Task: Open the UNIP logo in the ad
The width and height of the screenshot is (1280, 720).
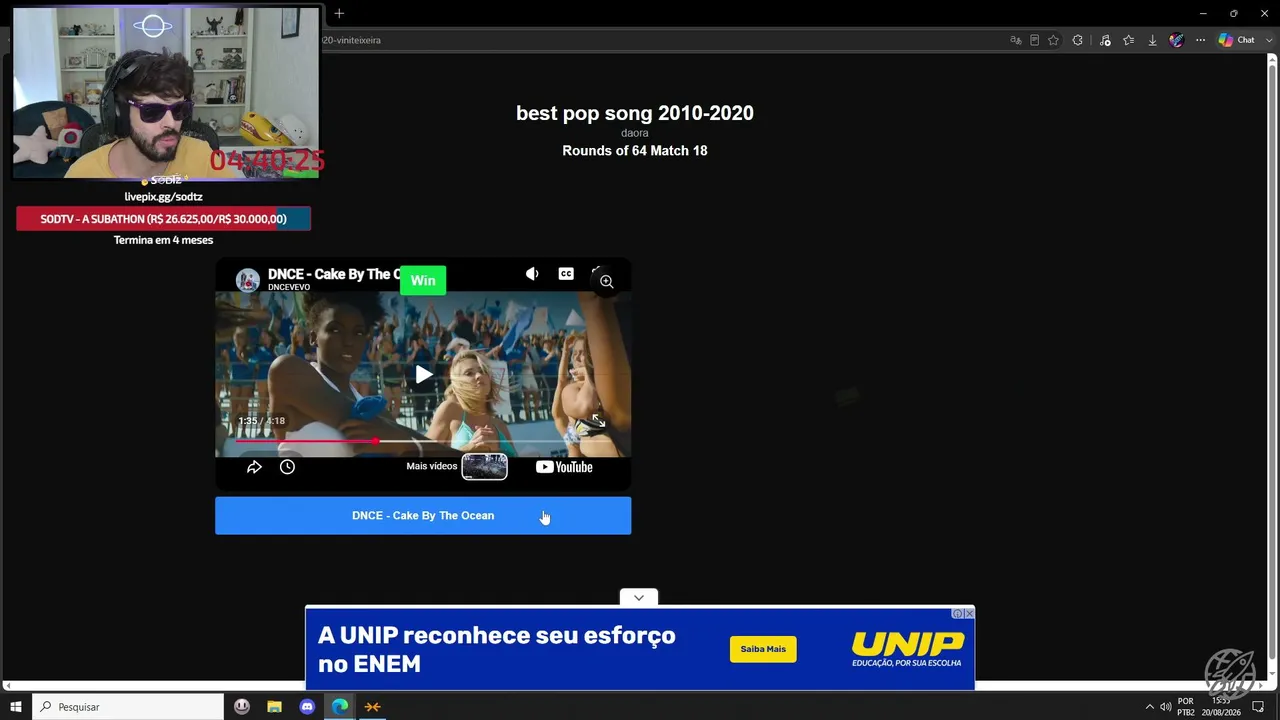Action: pos(908,649)
